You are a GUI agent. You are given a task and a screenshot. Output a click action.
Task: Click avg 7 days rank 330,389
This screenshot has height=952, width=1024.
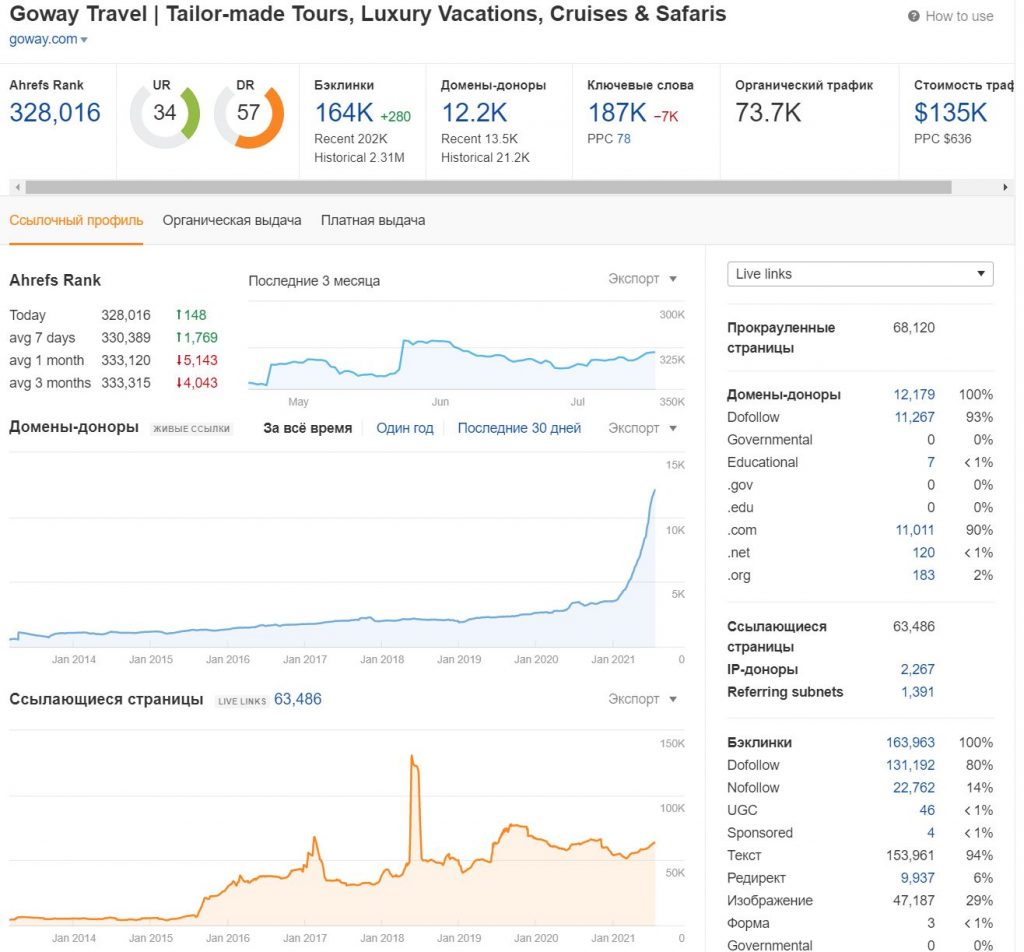pyautogui.click(x=125, y=338)
